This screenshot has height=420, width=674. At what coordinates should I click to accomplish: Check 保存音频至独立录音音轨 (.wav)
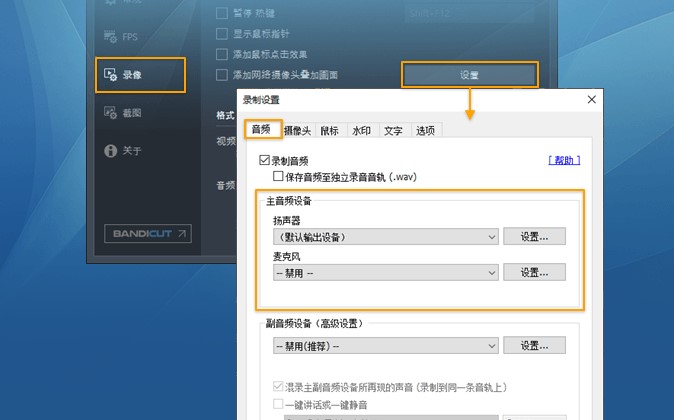coord(278,176)
